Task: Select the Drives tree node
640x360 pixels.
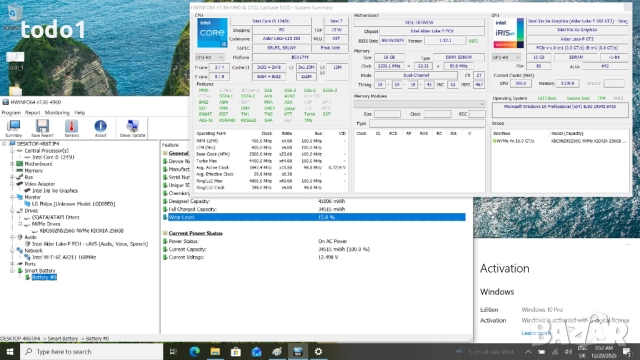Action: click(x=31, y=211)
